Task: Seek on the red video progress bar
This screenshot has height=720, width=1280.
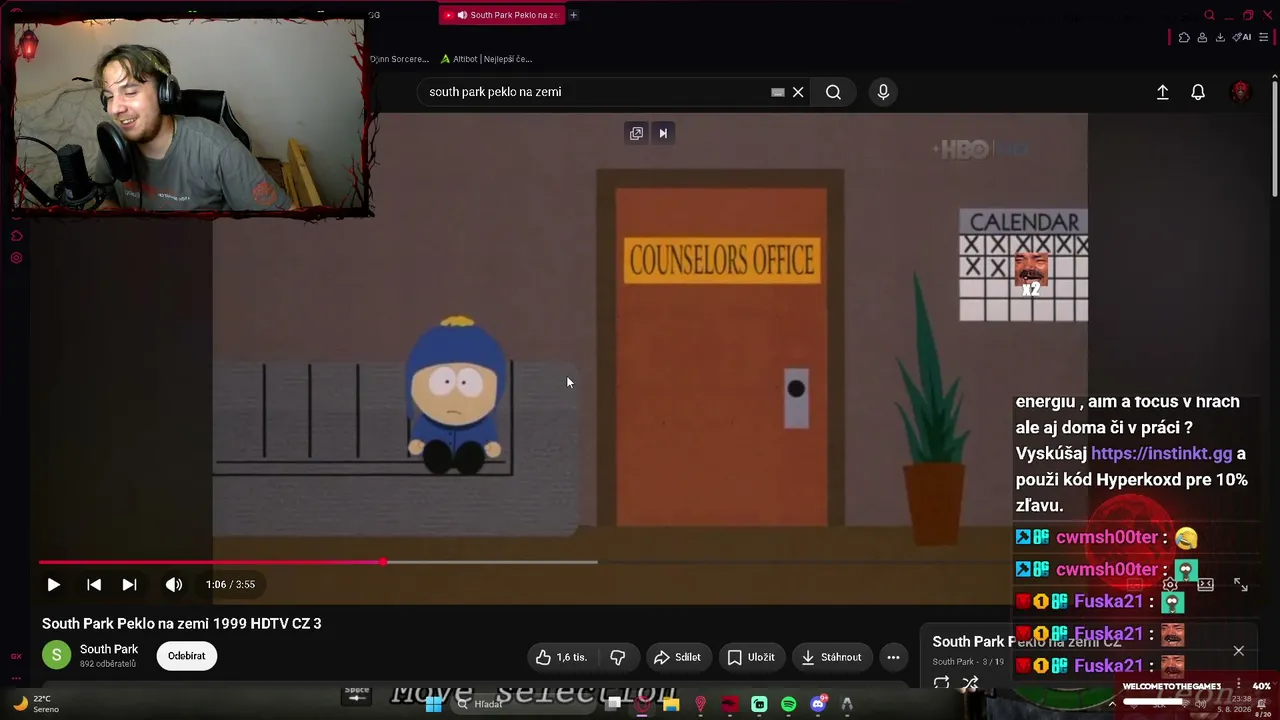Action: [318, 562]
